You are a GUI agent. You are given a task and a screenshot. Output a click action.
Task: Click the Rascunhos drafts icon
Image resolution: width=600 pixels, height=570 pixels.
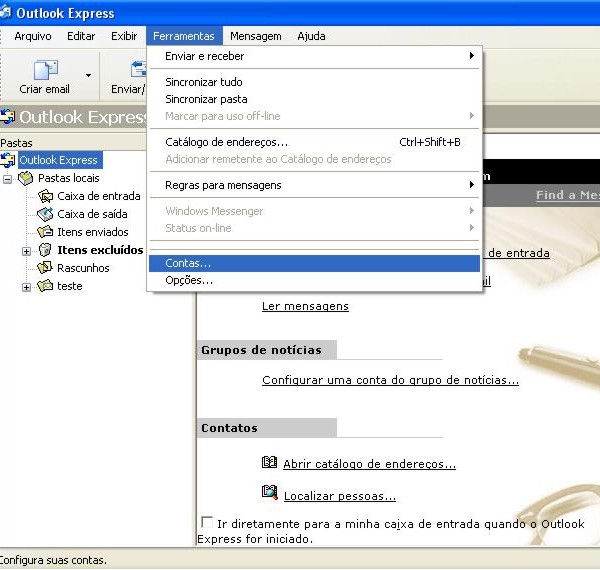[x=45, y=268]
